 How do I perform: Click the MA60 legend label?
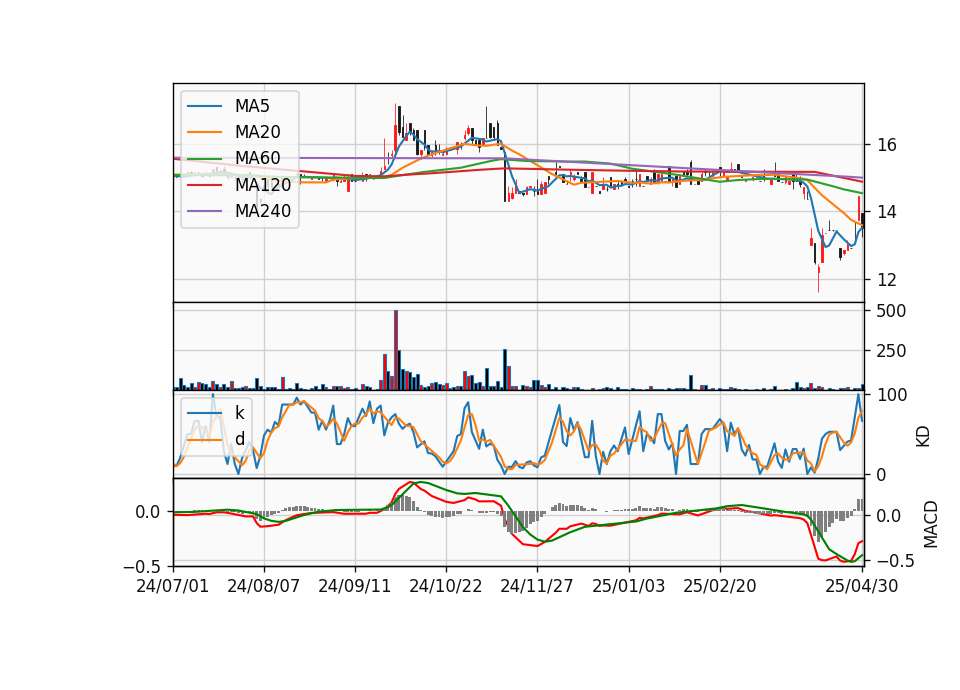[x=258, y=158]
